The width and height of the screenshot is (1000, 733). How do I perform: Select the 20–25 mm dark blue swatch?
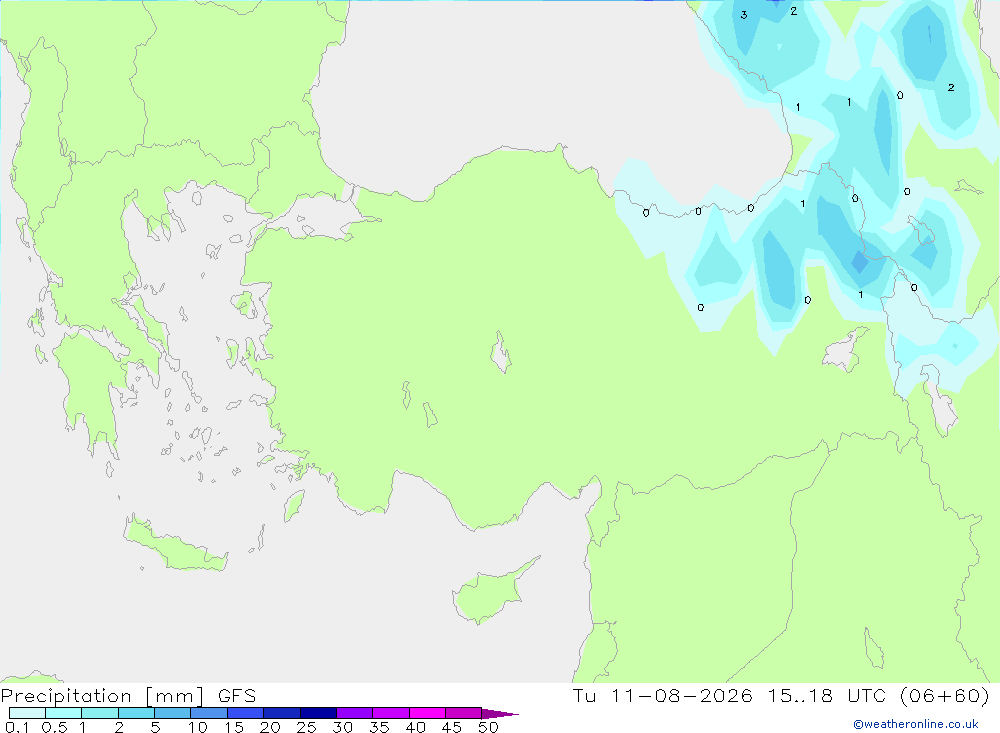click(x=282, y=713)
